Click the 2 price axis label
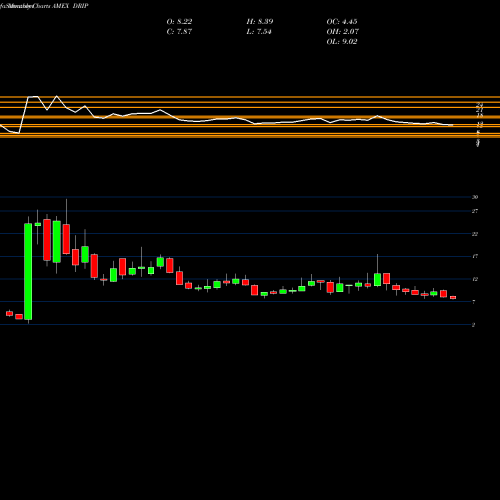The width and height of the screenshot is (500, 500). (474, 325)
